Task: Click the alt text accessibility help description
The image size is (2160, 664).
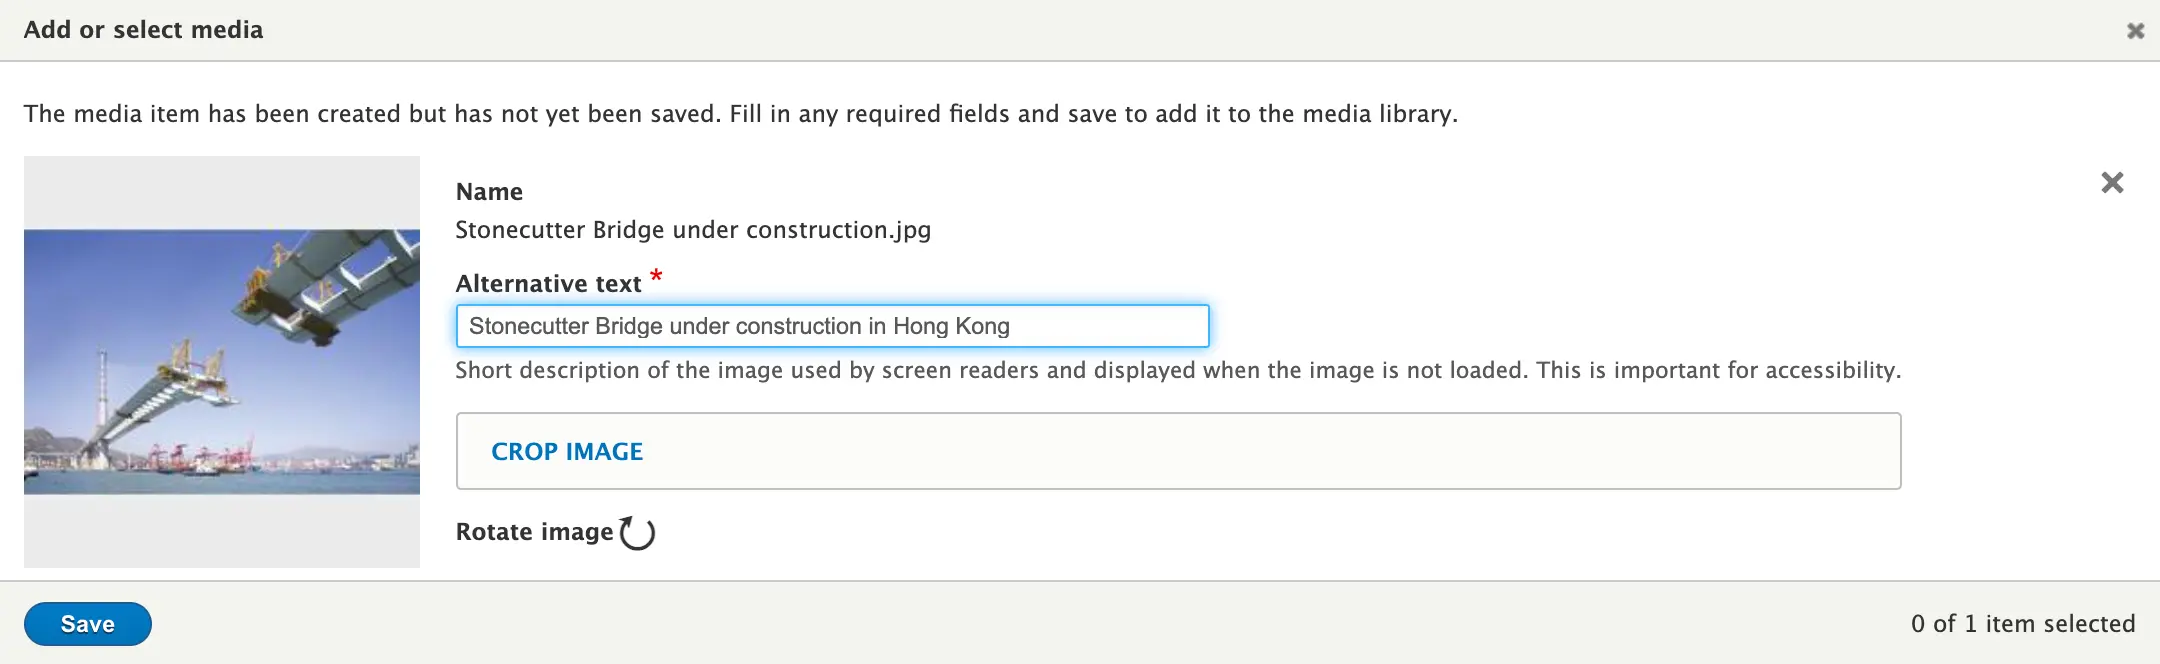Action: (x=1178, y=371)
